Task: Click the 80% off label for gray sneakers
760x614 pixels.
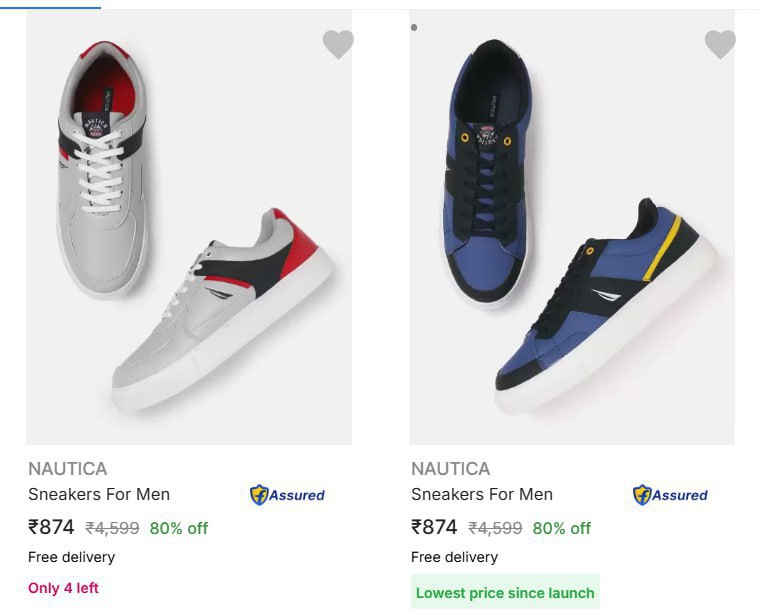Action: [x=179, y=528]
